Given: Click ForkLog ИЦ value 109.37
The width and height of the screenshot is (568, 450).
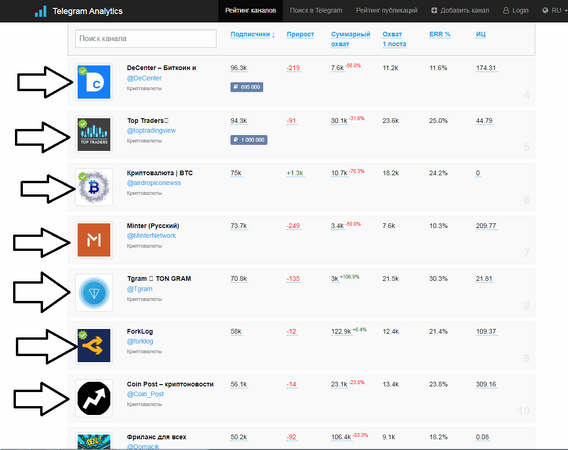Looking at the screenshot, I should pyautogui.click(x=486, y=332).
